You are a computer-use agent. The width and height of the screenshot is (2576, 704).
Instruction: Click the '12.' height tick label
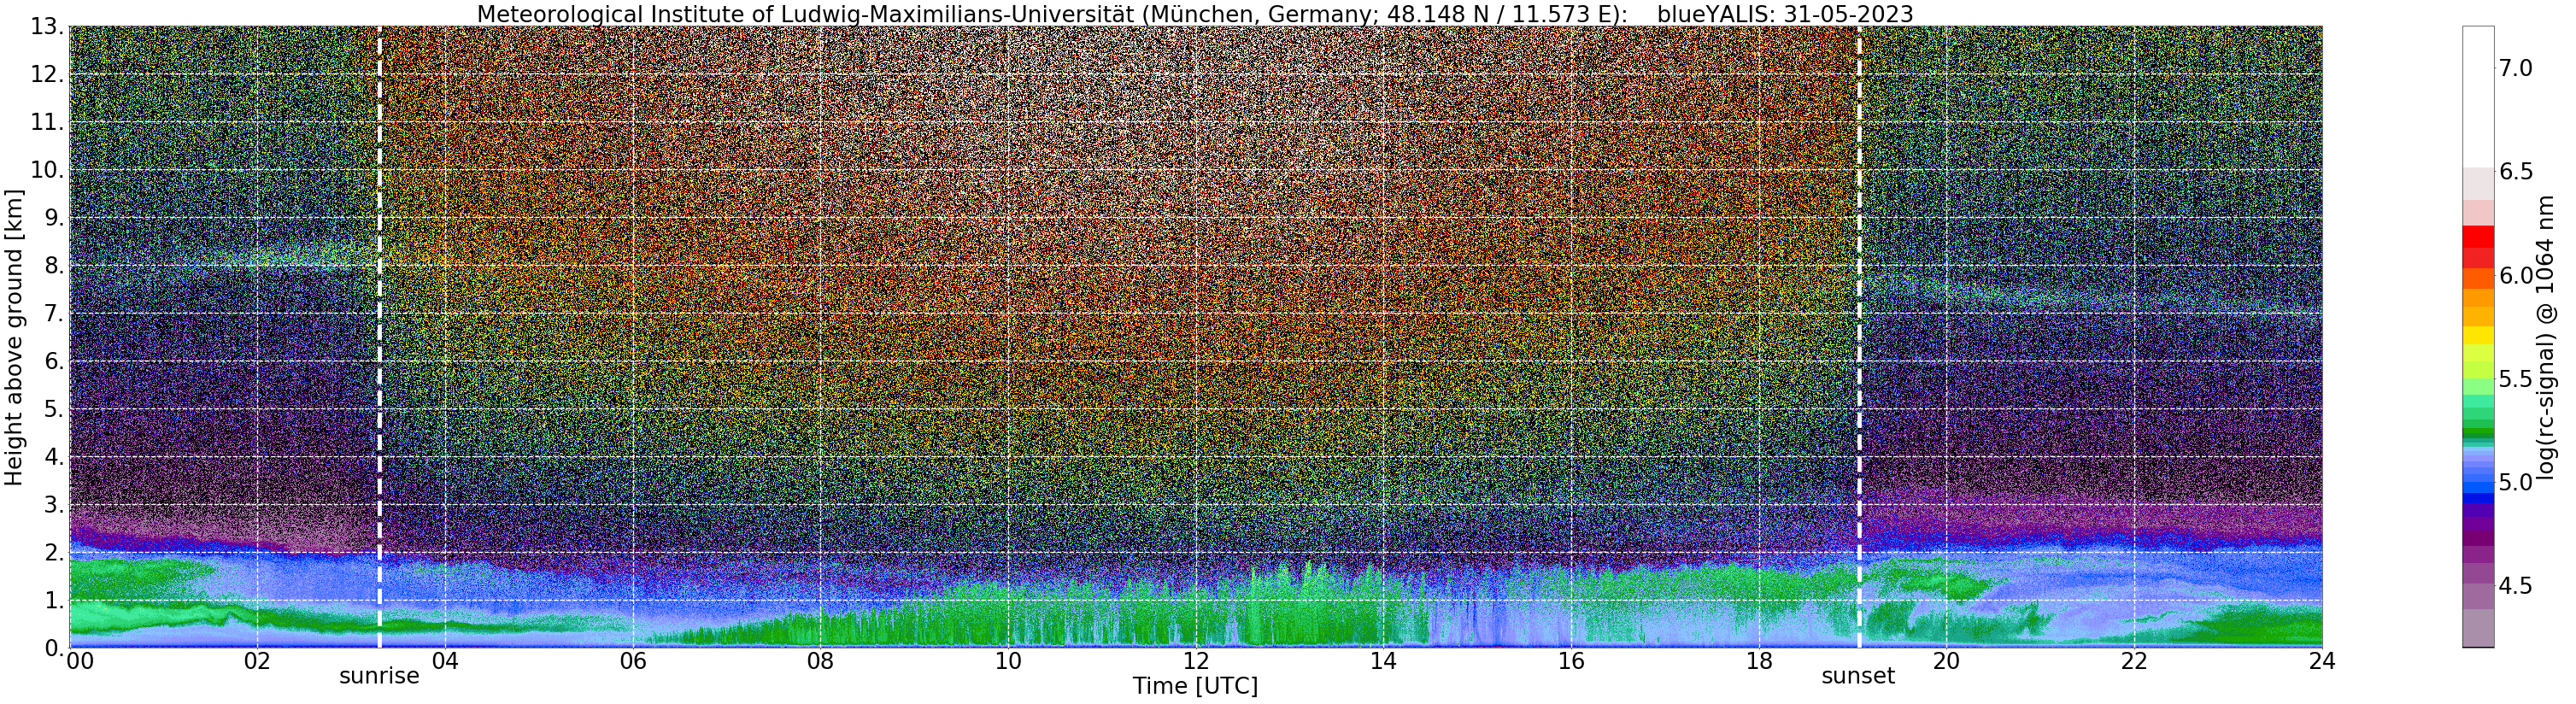[x=47, y=75]
